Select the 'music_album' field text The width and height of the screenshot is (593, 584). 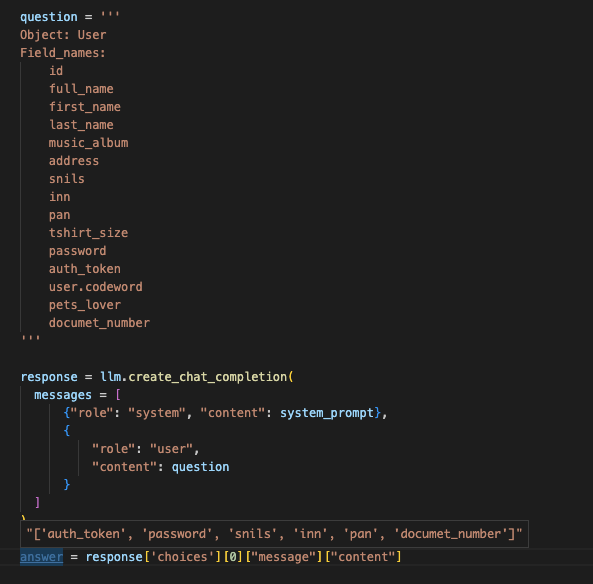pyautogui.click(x=88, y=143)
